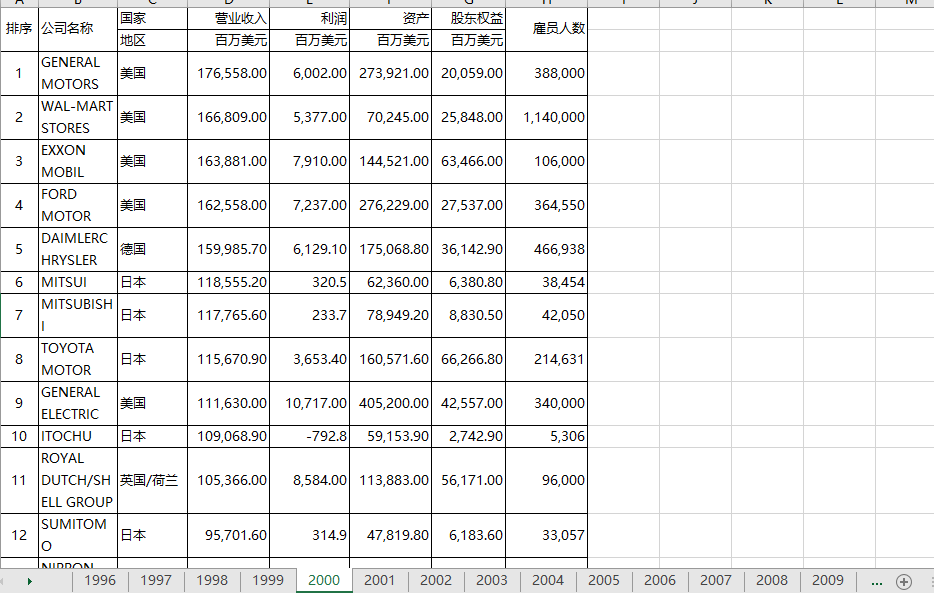Click the MITSUBISHI company cell
The height and width of the screenshot is (593, 934).
click(x=78, y=316)
